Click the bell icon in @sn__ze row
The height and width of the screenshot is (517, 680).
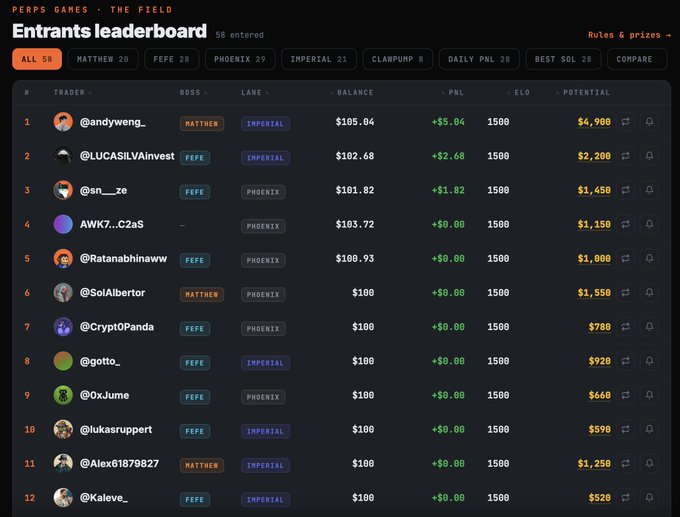tap(649, 190)
